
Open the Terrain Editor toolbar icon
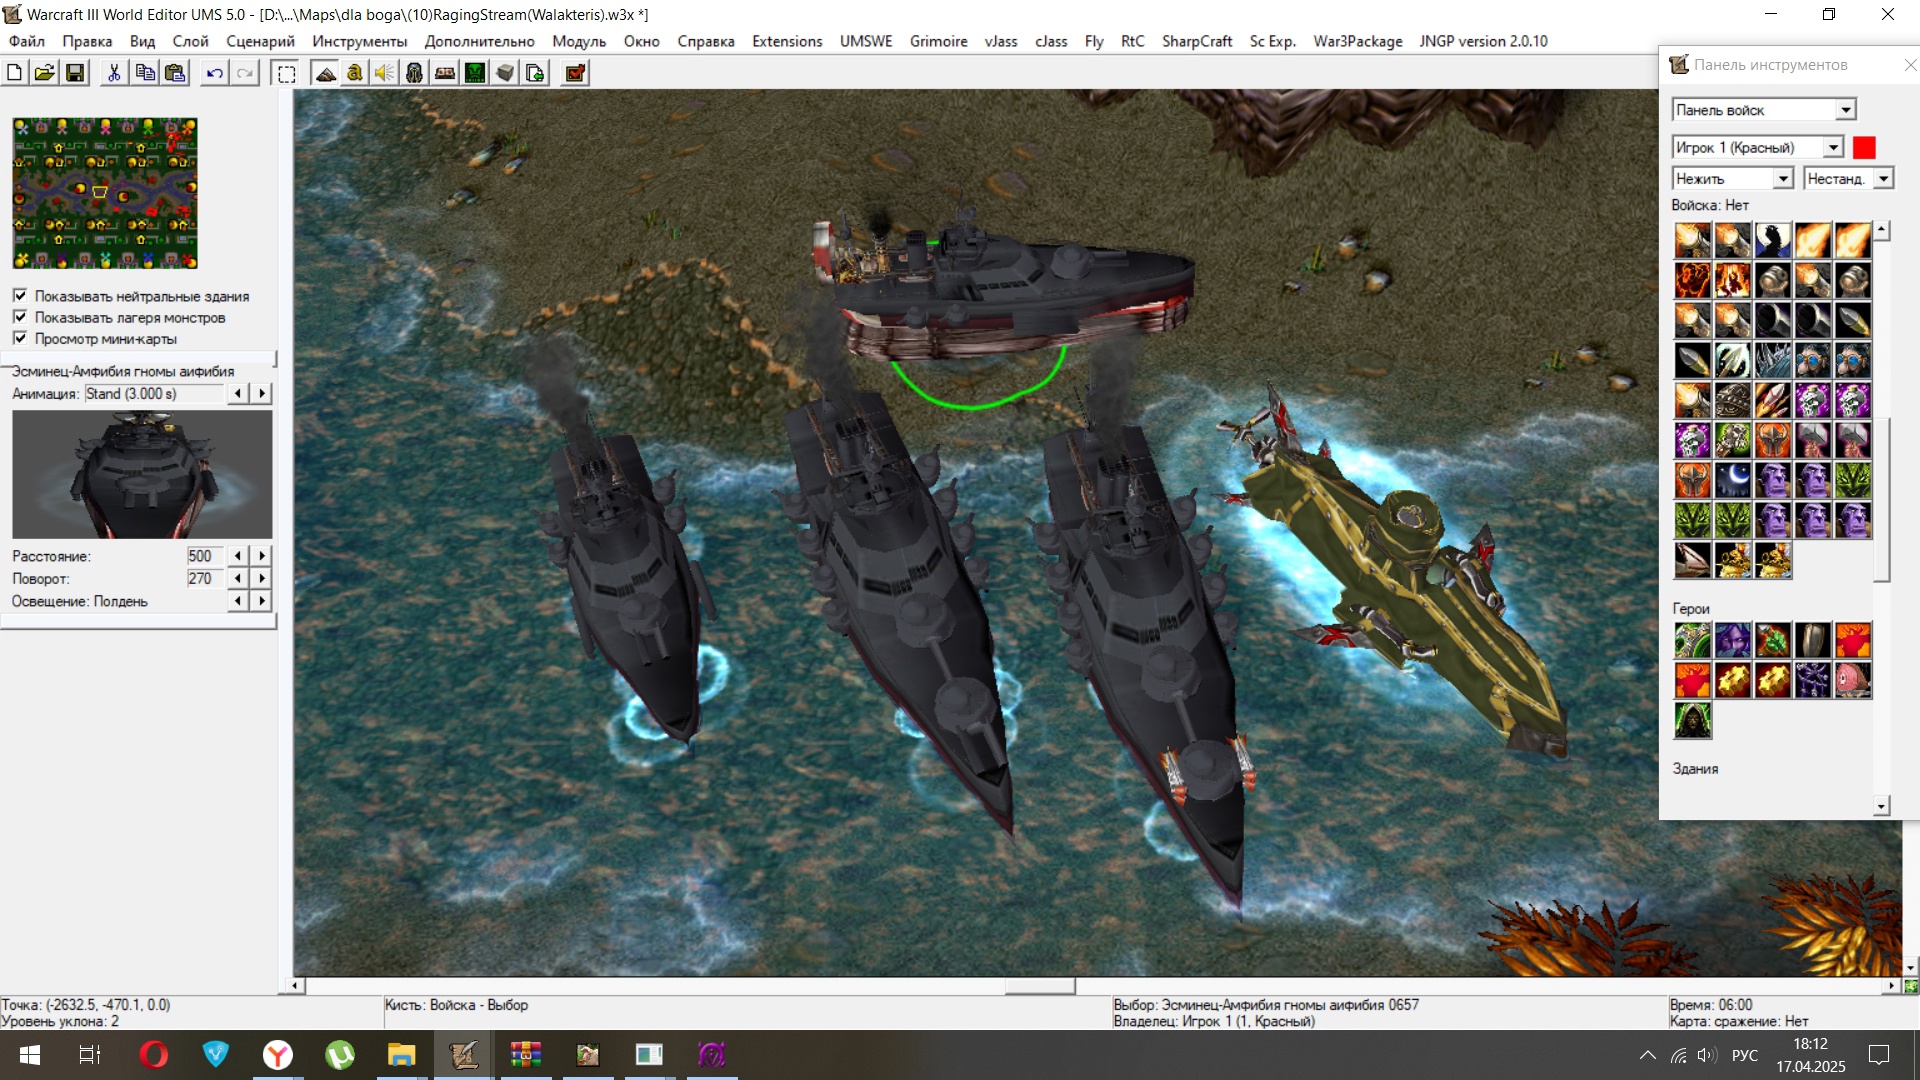325,73
